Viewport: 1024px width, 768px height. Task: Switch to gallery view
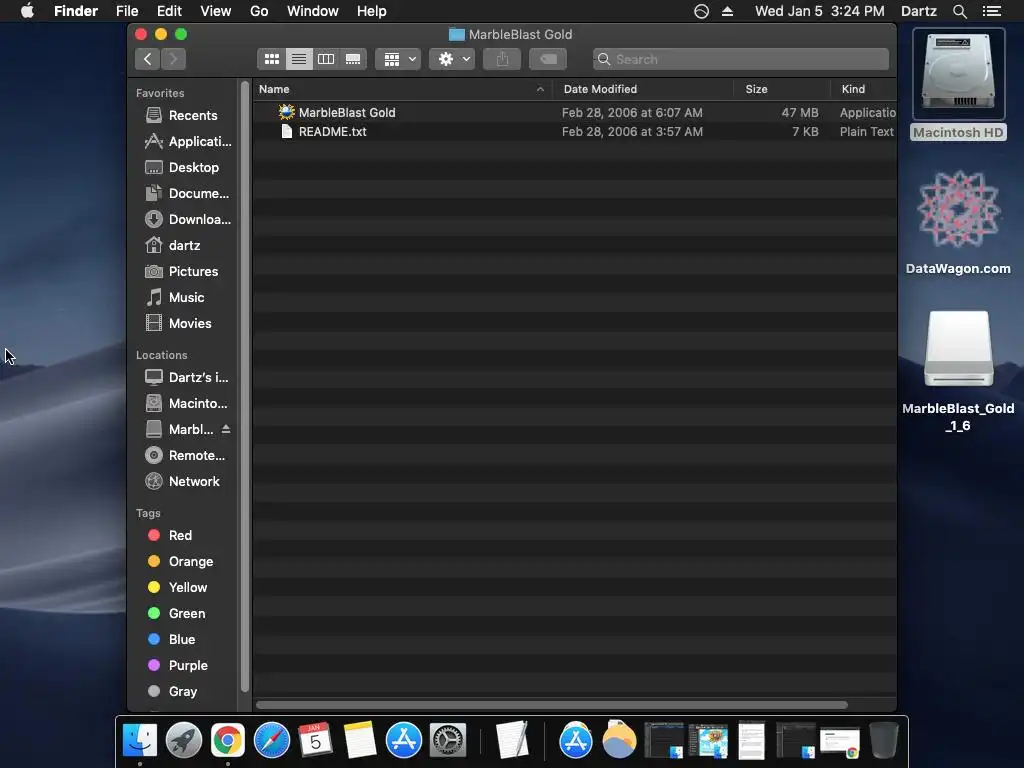pyautogui.click(x=353, y=59)
